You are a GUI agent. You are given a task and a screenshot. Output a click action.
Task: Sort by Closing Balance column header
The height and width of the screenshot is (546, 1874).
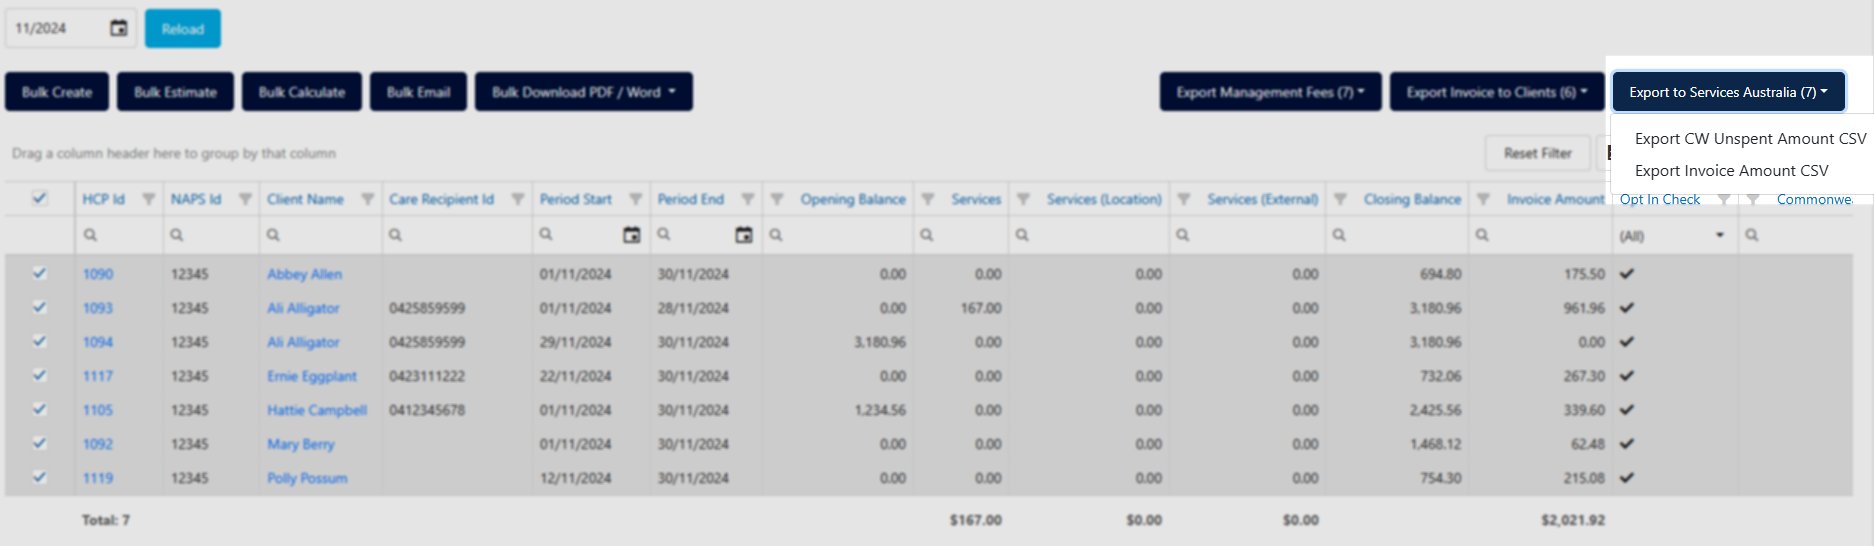[1412, 199]
